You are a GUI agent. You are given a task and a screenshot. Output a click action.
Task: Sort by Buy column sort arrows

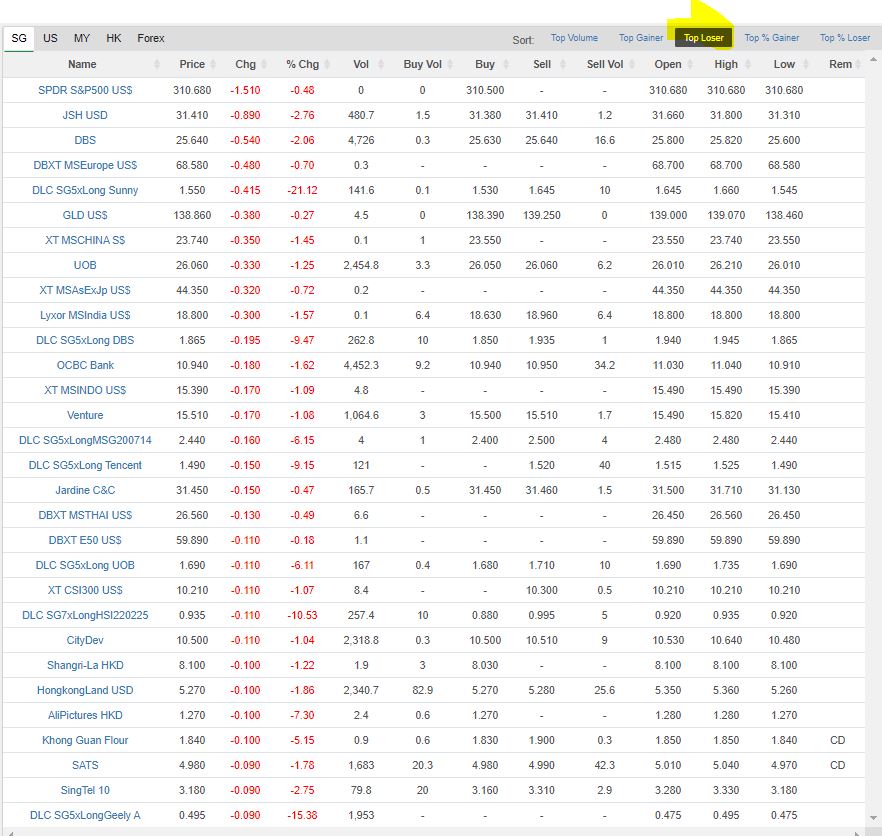tap(506, 65)
